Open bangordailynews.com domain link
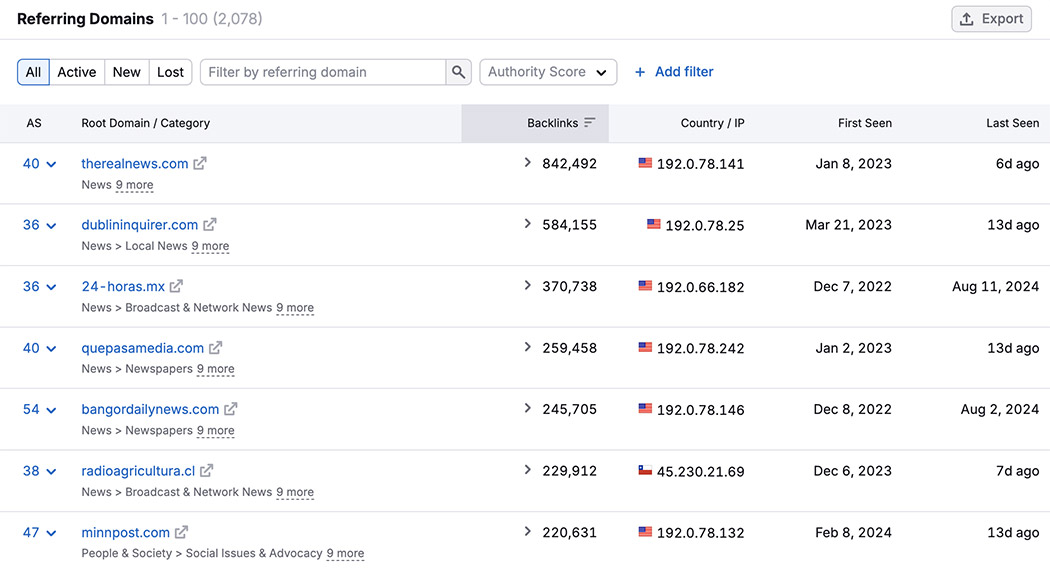 [150, 409]
